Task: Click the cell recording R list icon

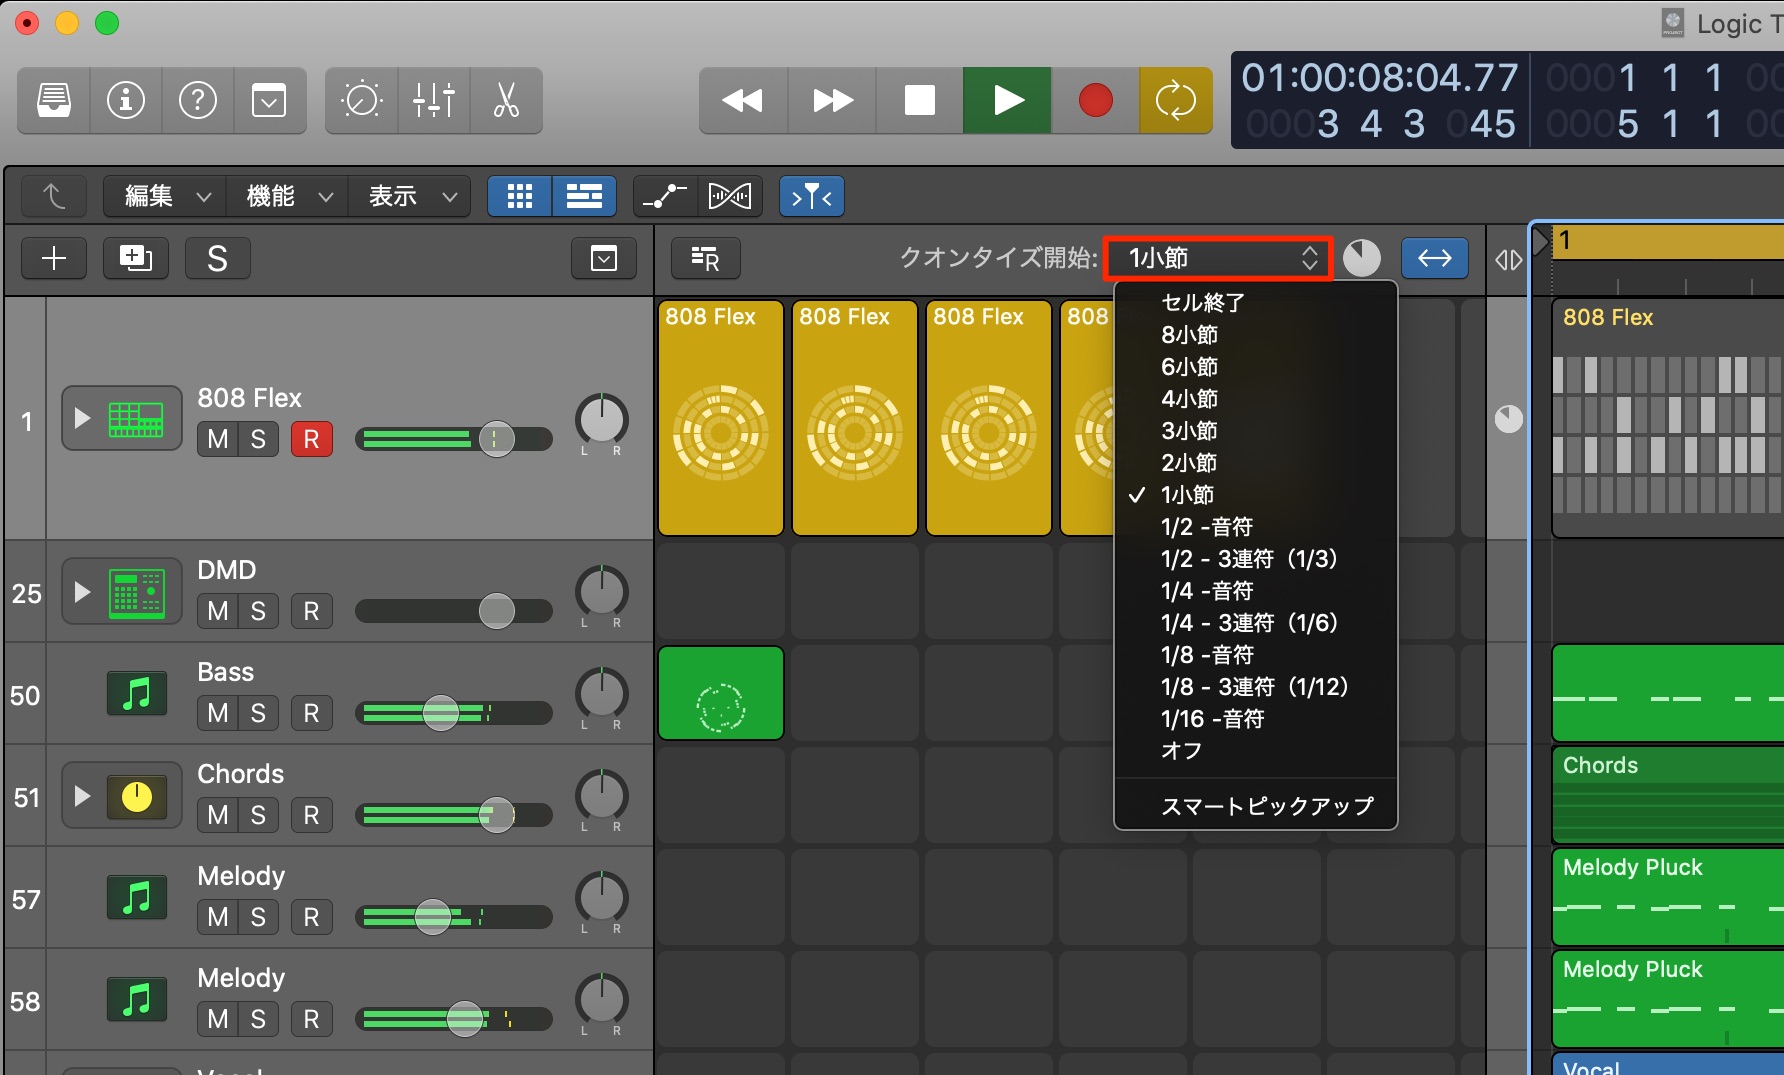Action: click(x=705, y=259)
